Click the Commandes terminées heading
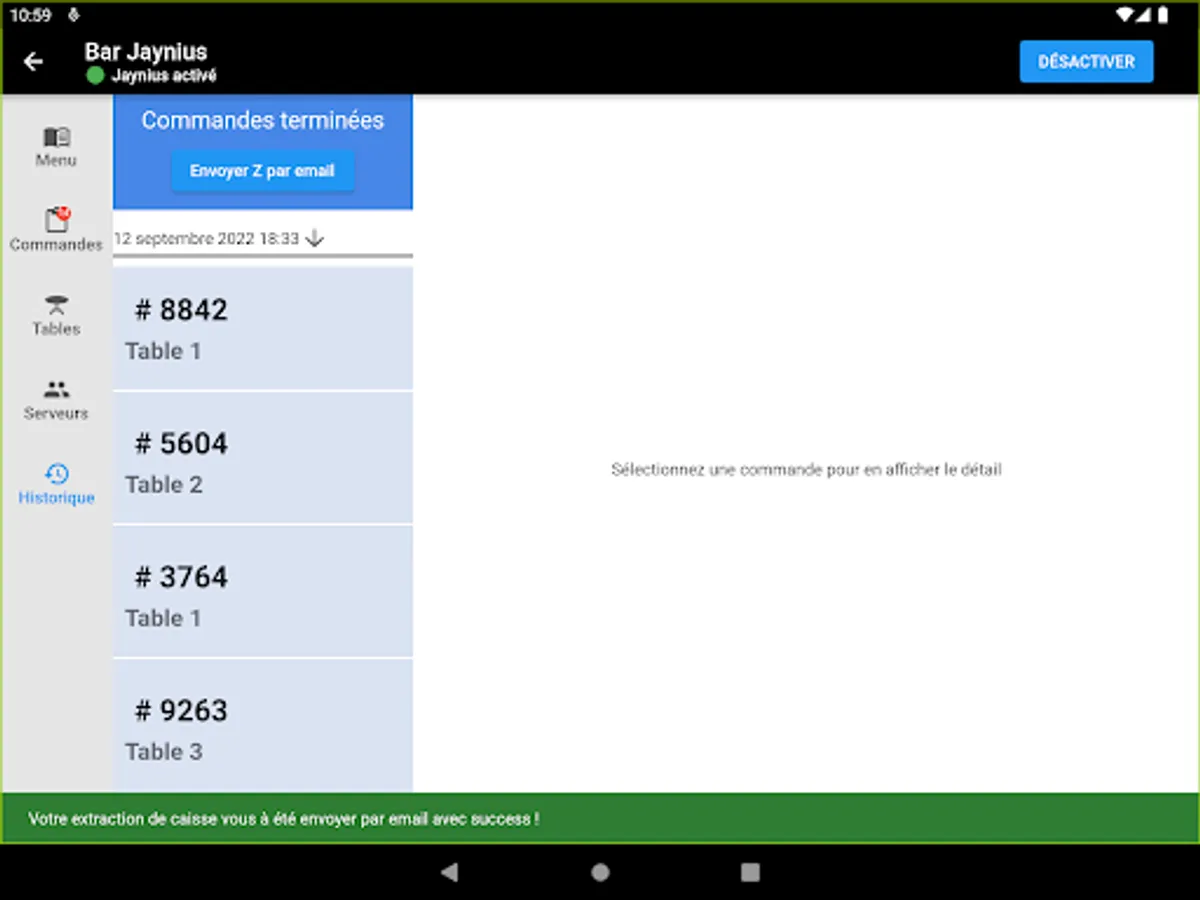 (263, 120)
